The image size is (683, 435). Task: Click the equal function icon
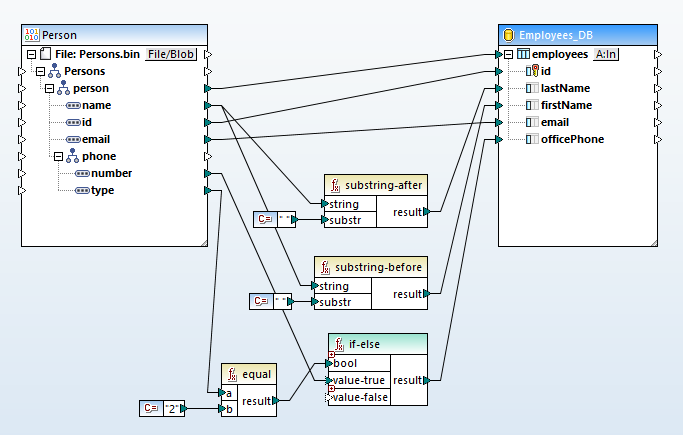232,373
